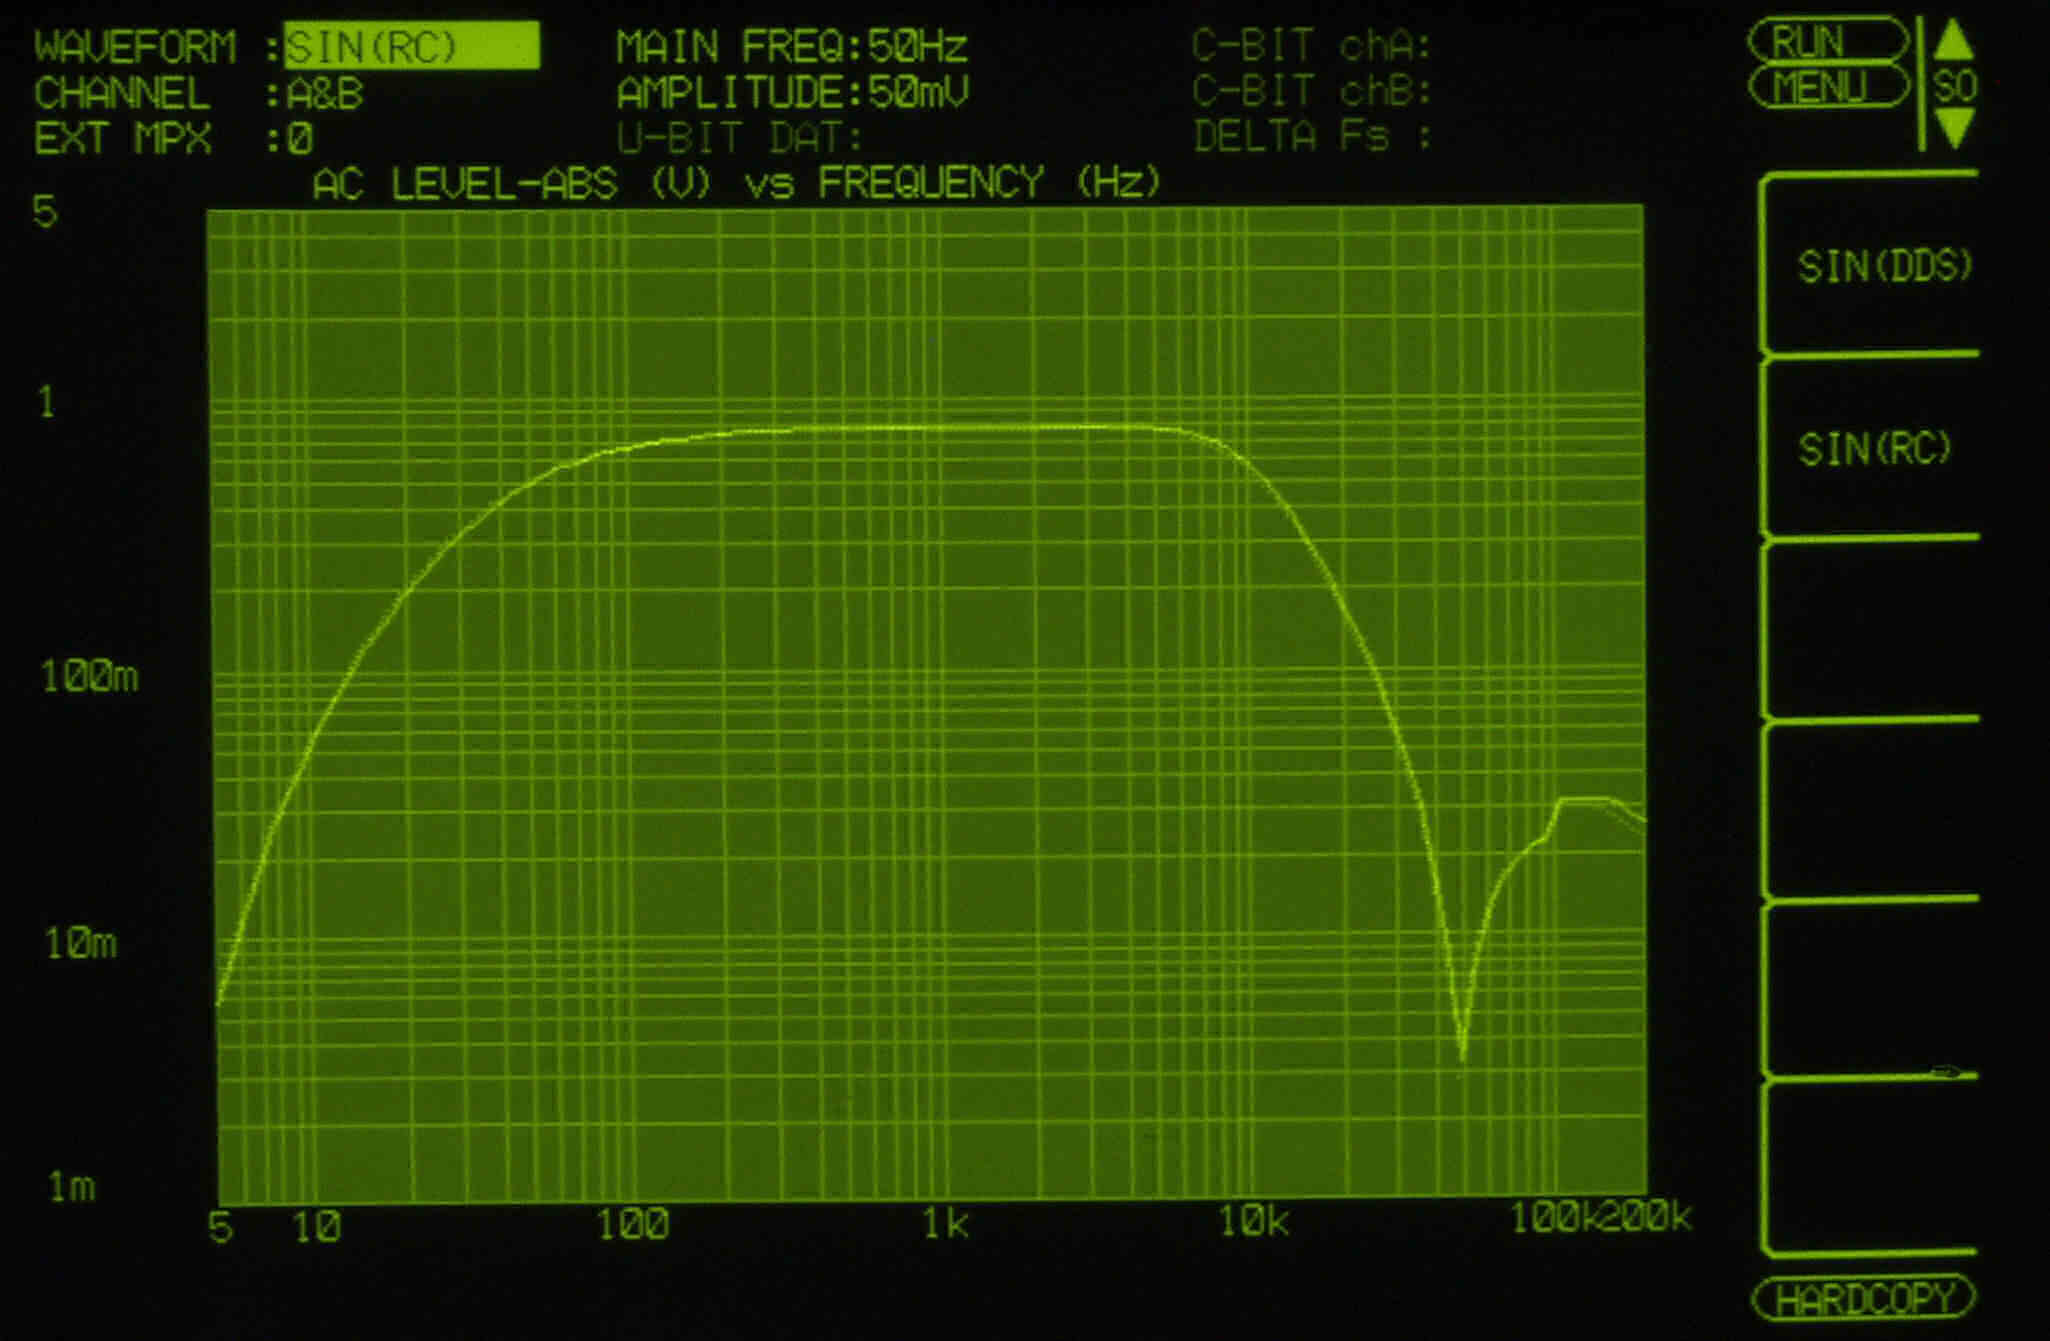
Task: Open the MENU button
Action: pos(1826,88)
